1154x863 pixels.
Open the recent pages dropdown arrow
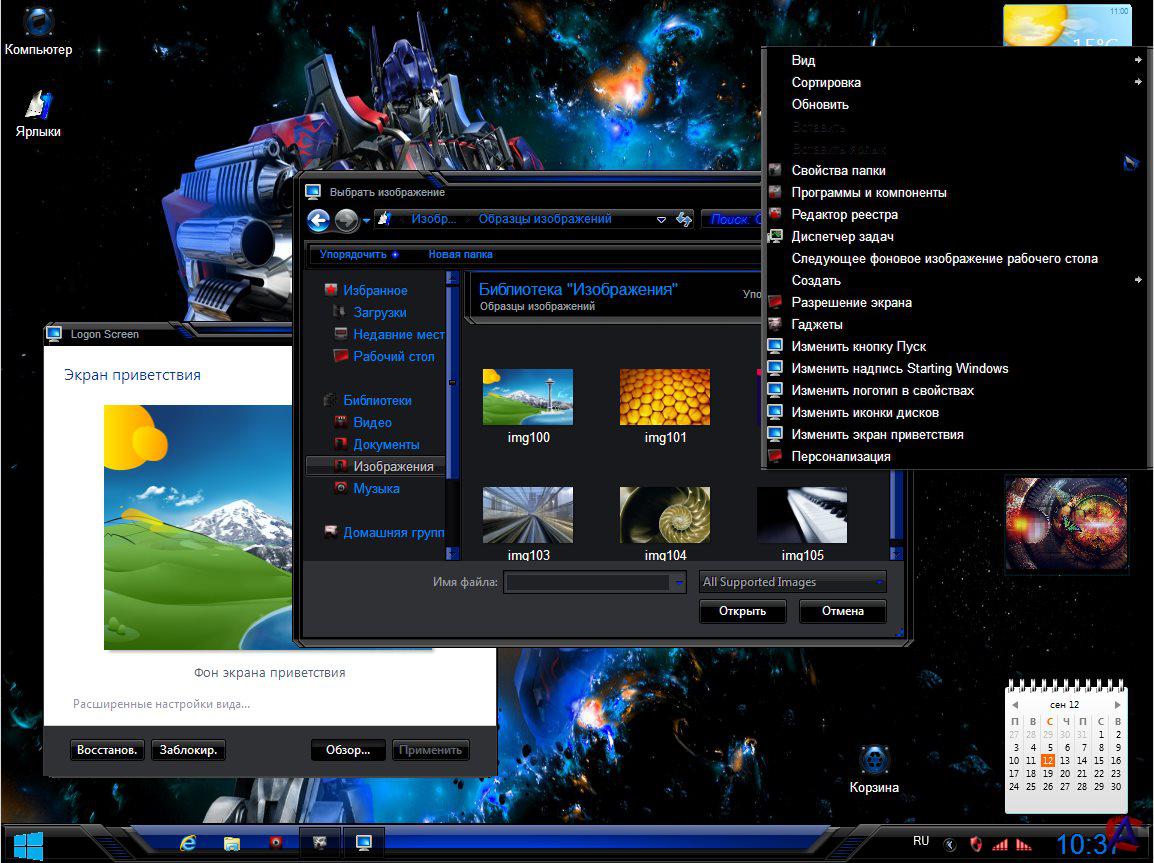coord(366,220)
